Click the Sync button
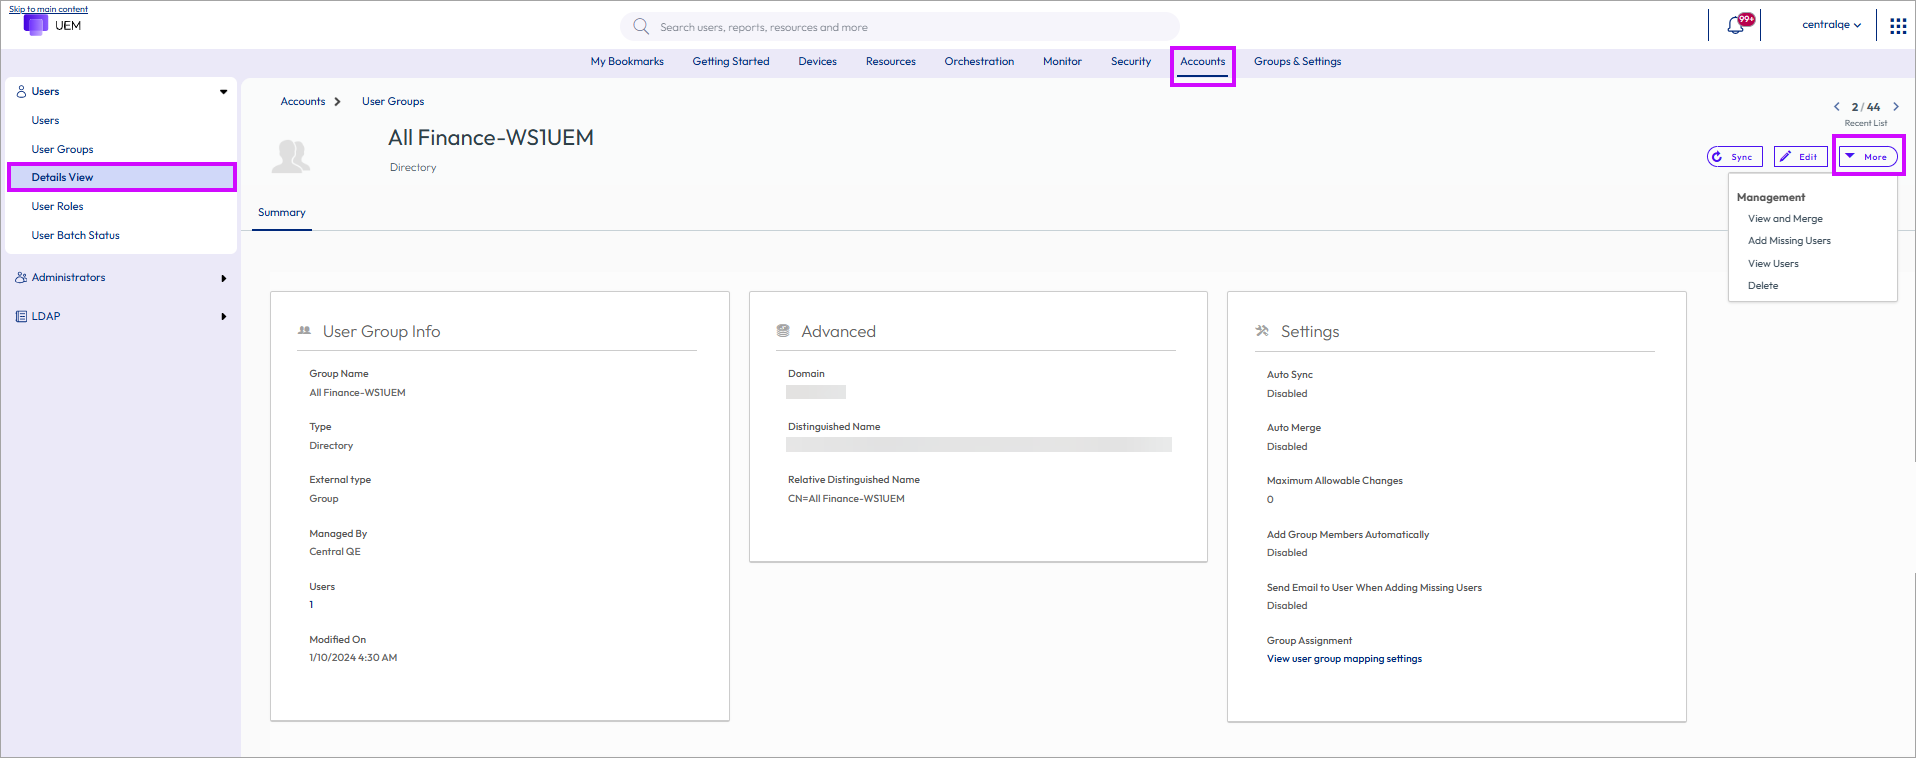This screenshot has width=1916, height=758. pyautogui.click(x=1735, y=157)
